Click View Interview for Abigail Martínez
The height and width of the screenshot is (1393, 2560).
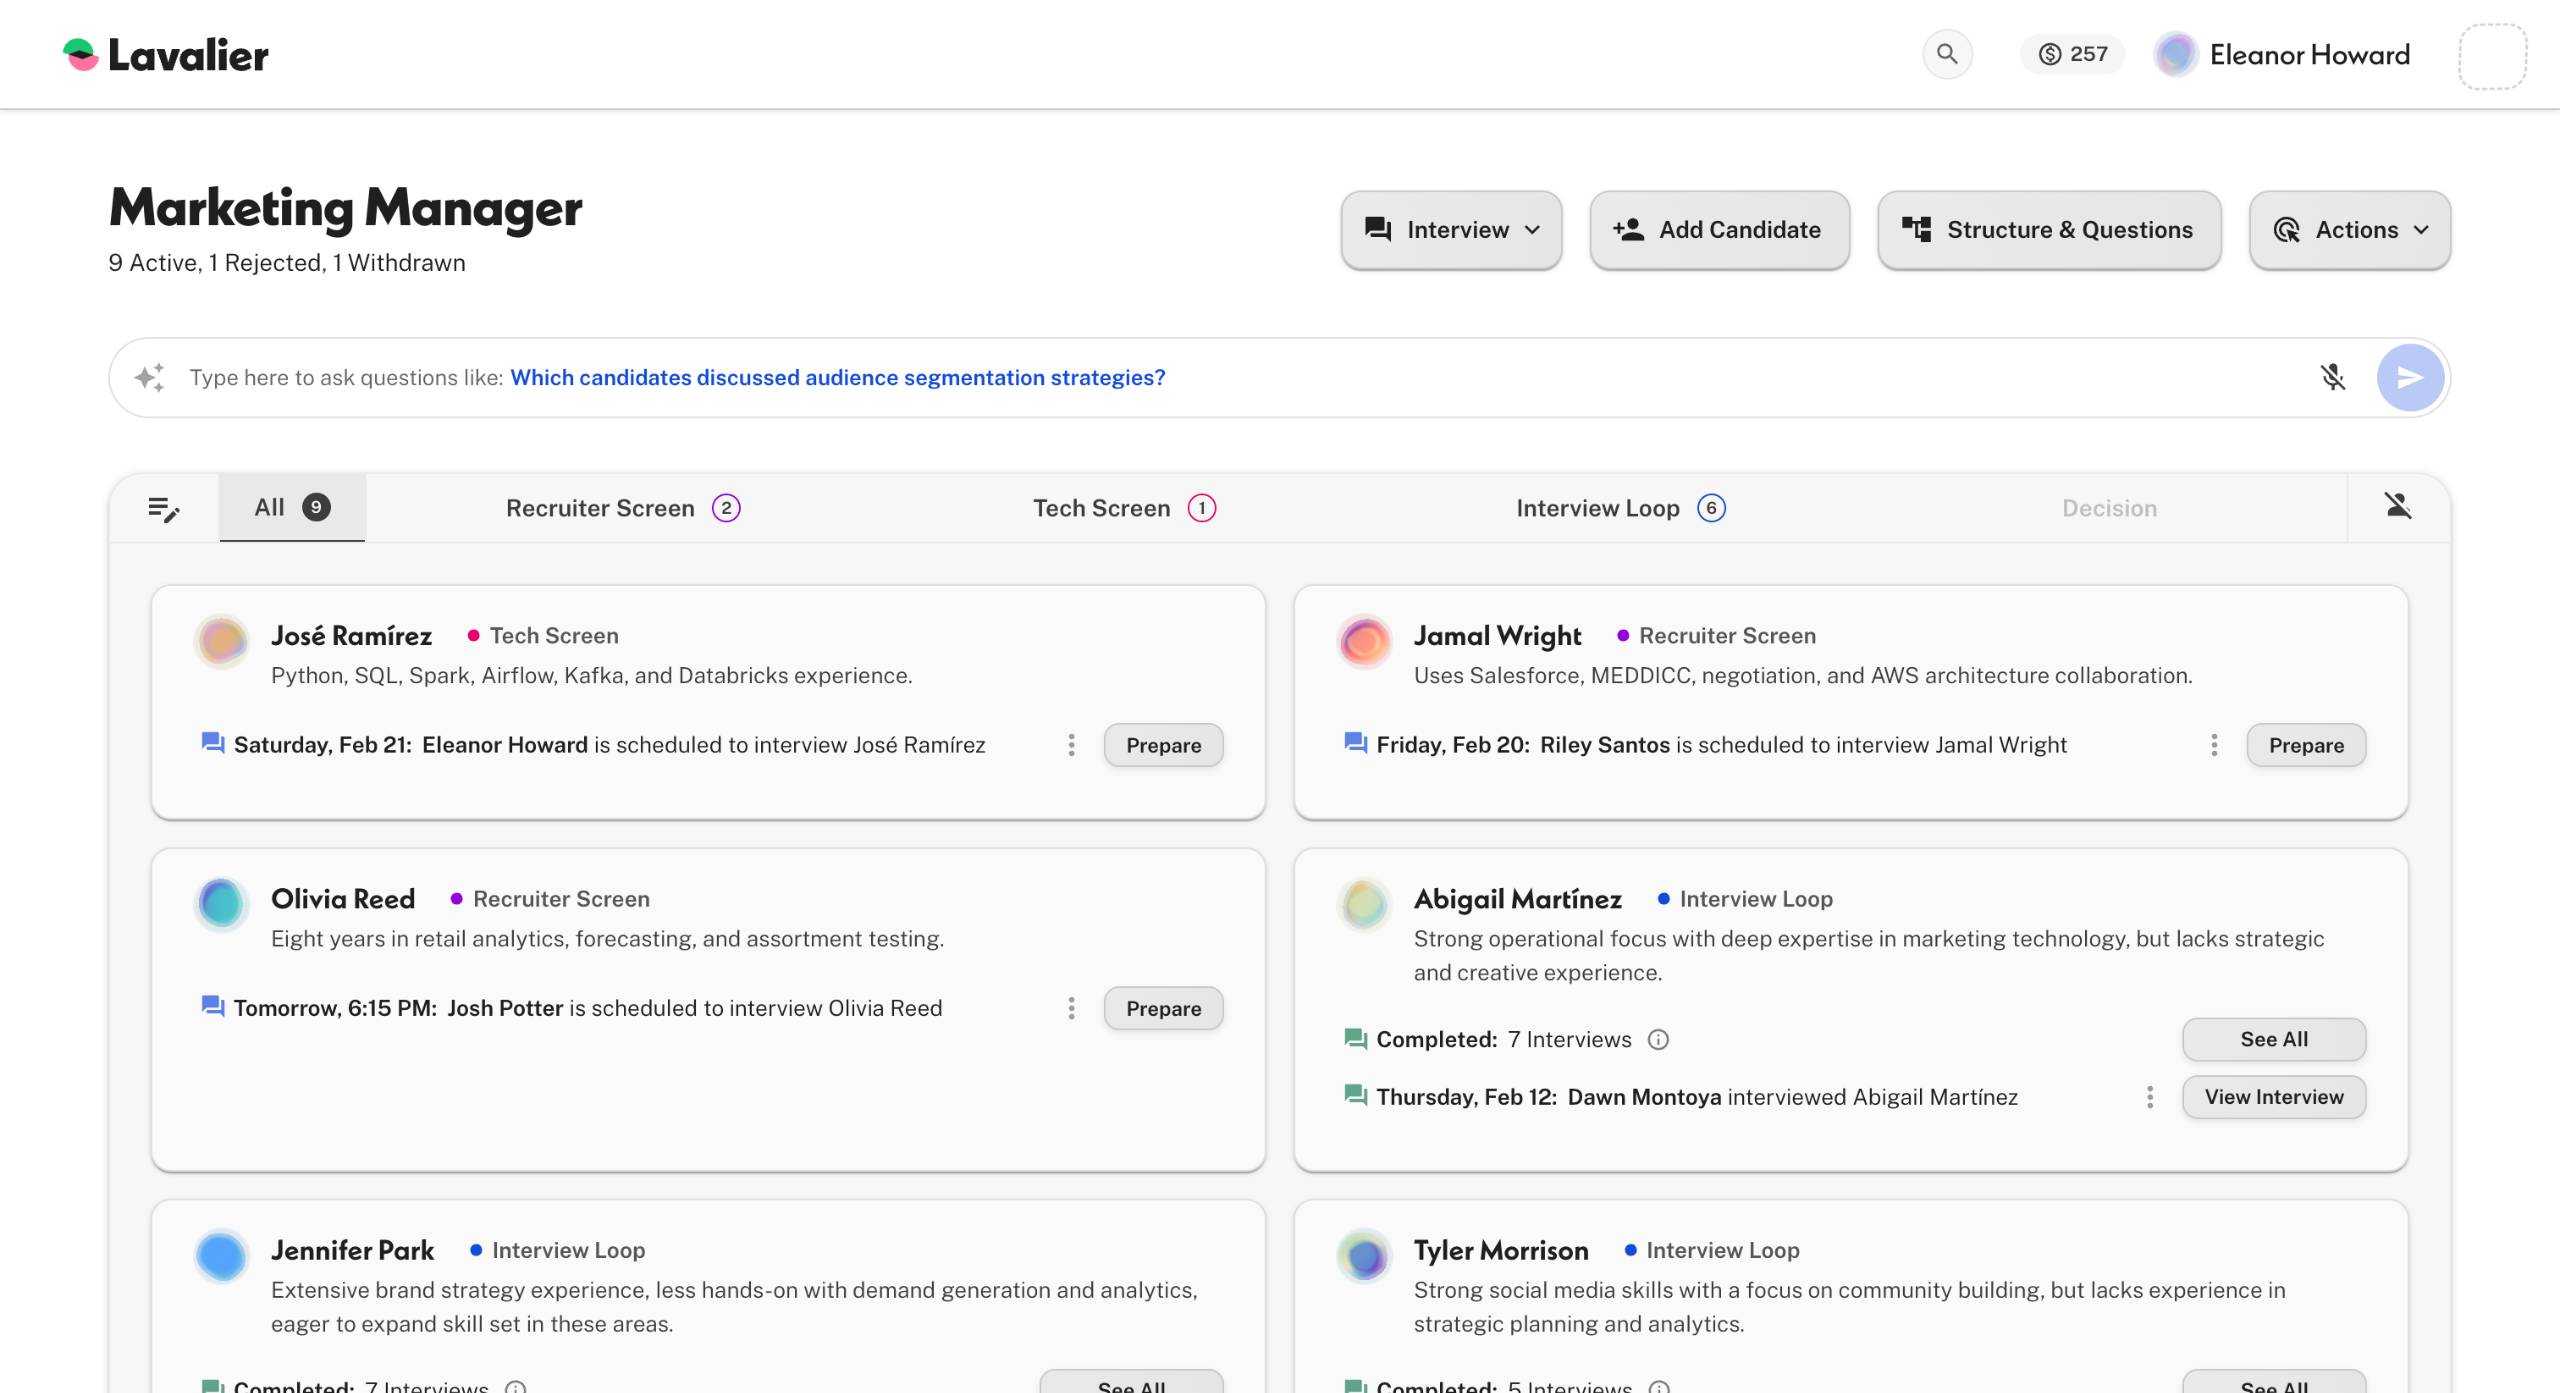click(x=2273, y=1097)
